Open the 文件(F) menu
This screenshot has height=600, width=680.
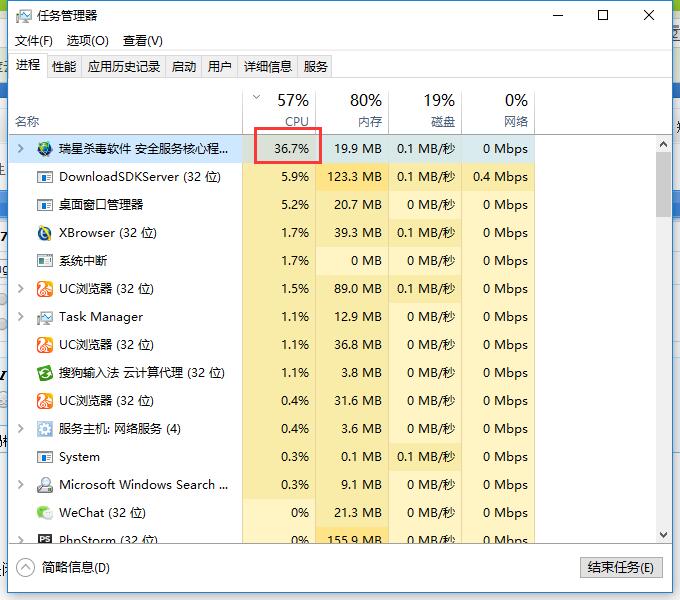[x=34, y=41]
